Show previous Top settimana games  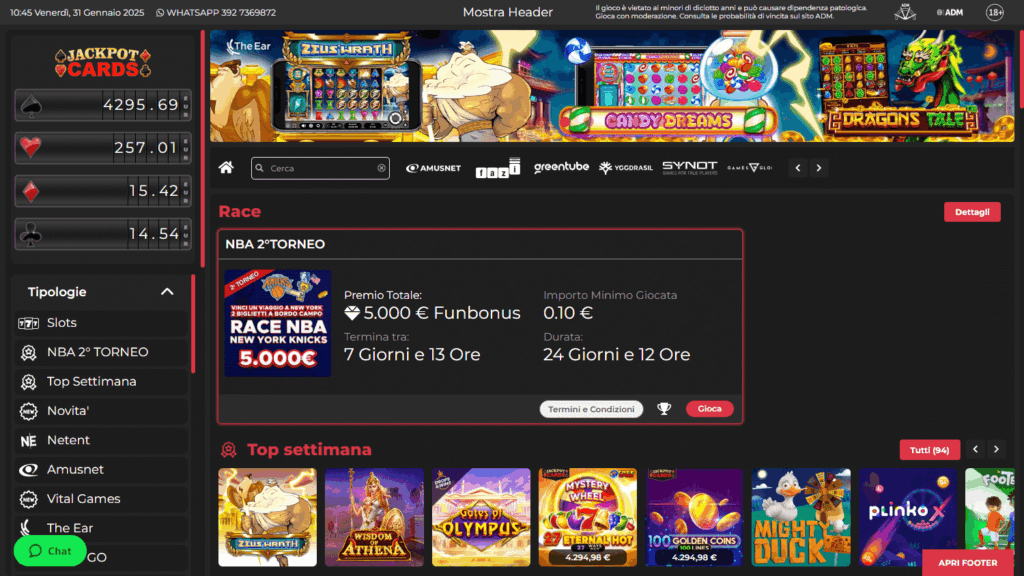click(976, 449)
